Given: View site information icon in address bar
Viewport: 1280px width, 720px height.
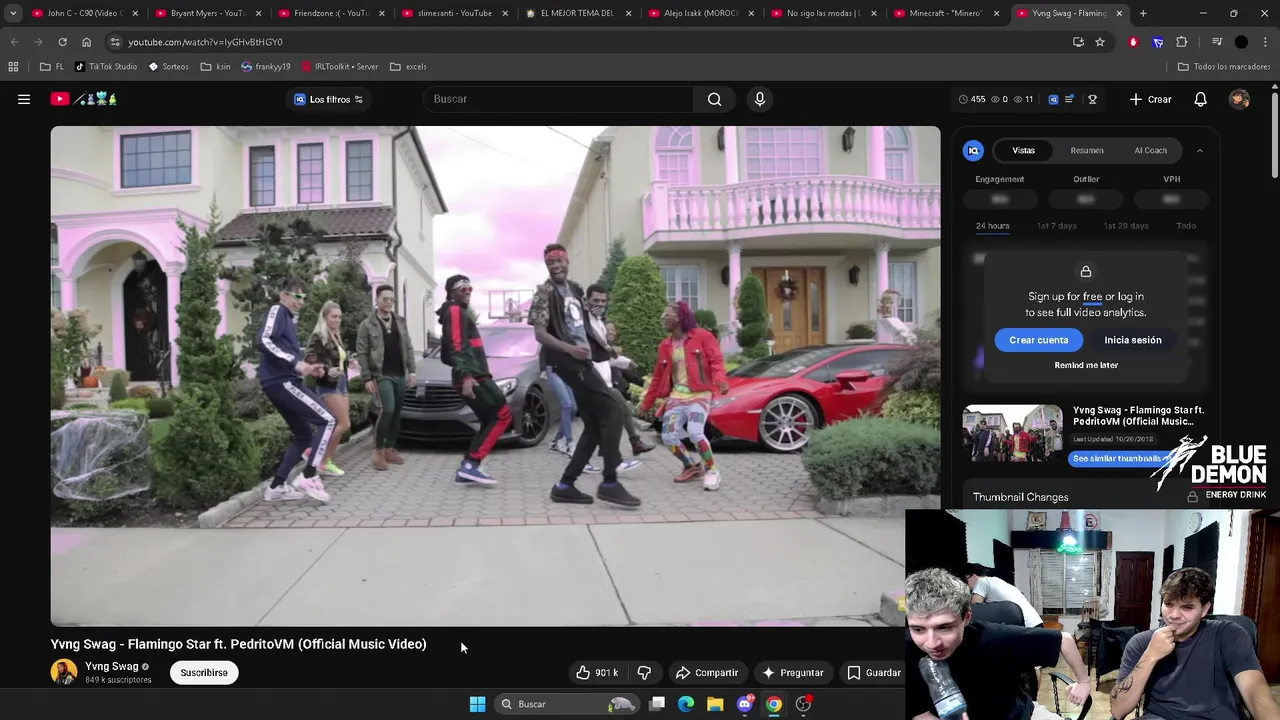Looking at the screenshot, I should click(115, 42).
